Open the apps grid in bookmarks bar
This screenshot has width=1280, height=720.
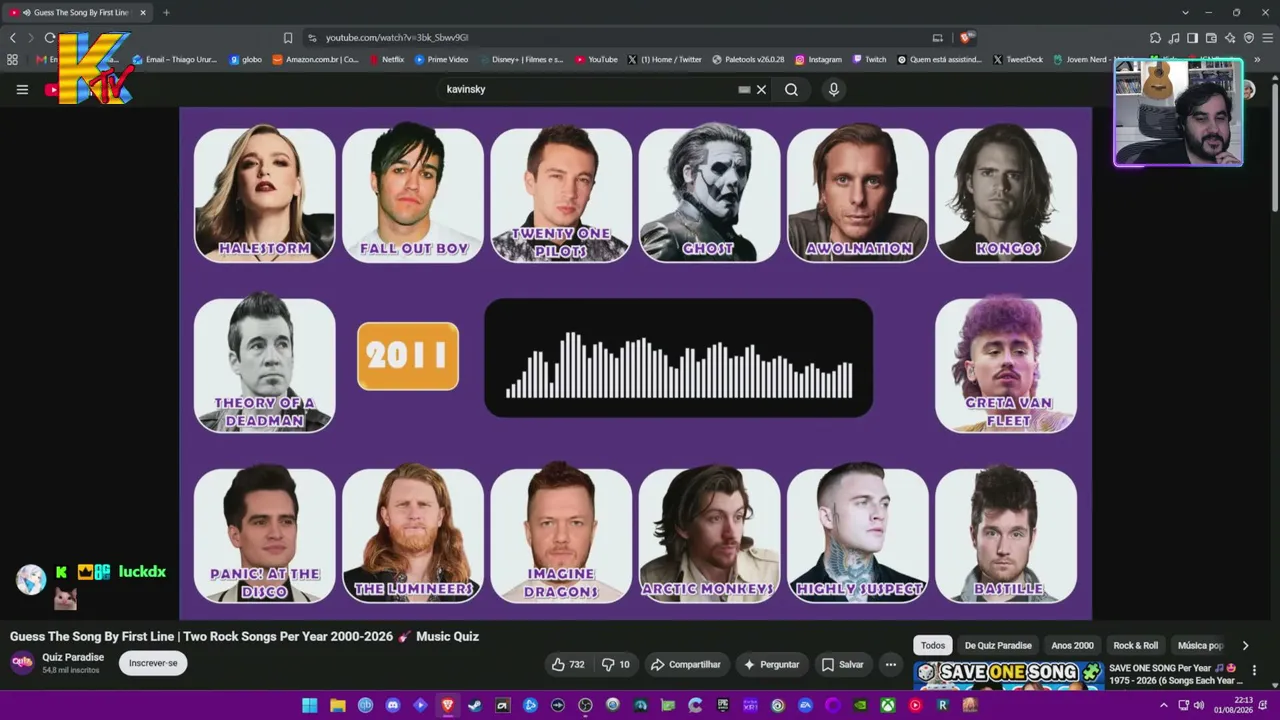12,60
